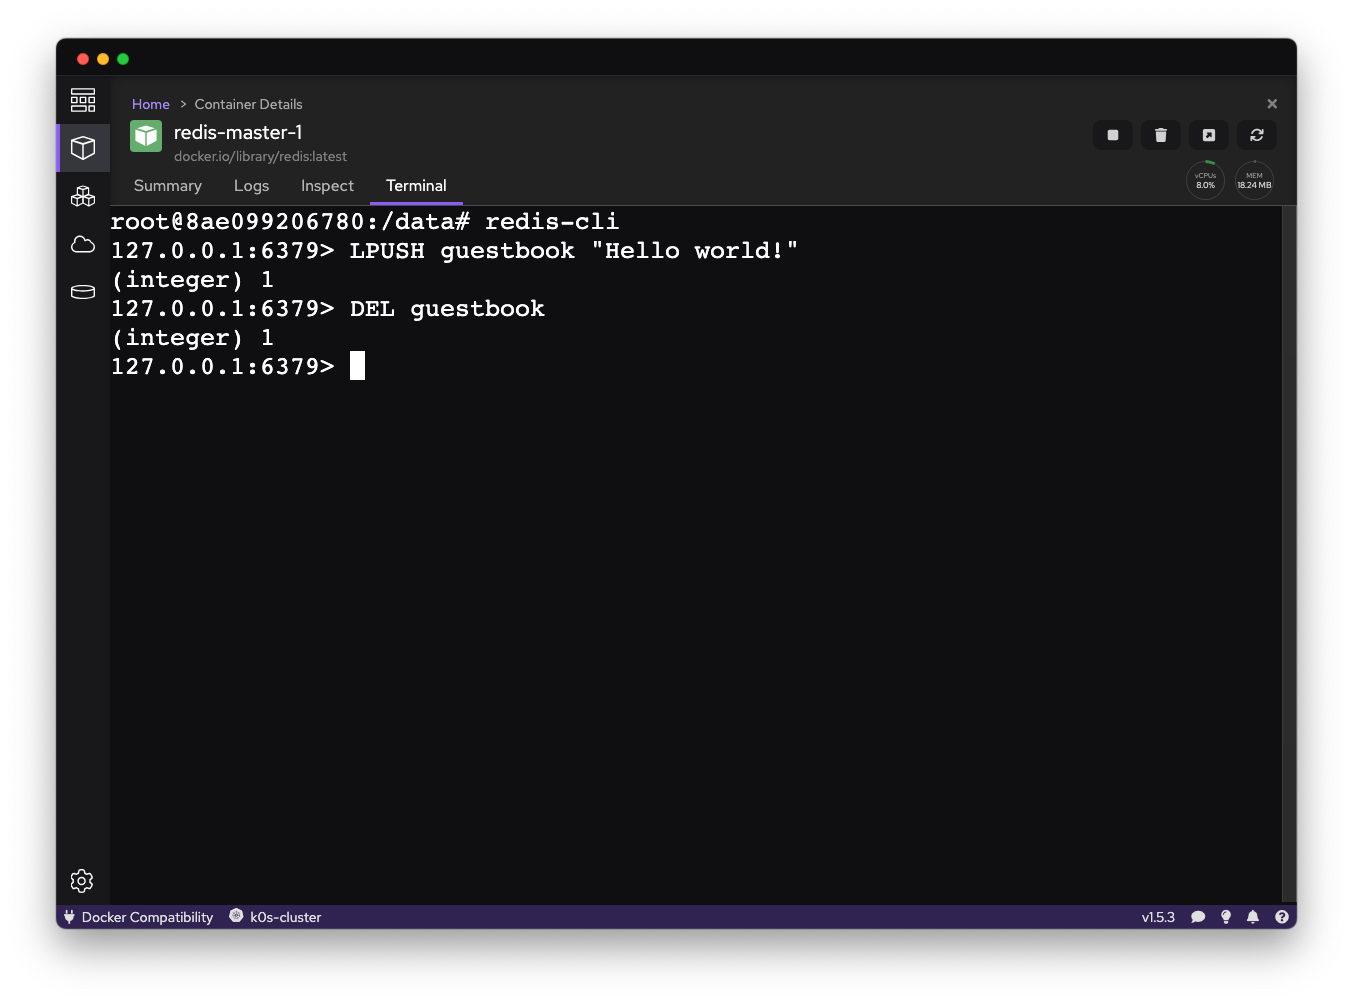Delete the container with the trash icon

tap(1161, 135)
